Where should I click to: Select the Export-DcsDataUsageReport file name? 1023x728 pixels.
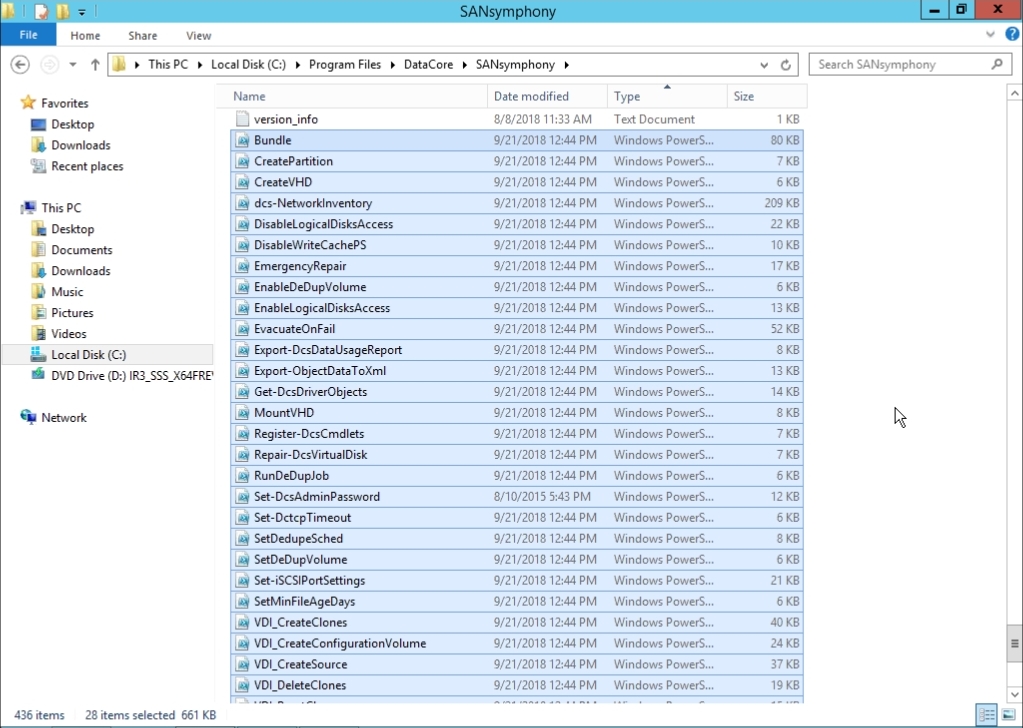(328, 350)
